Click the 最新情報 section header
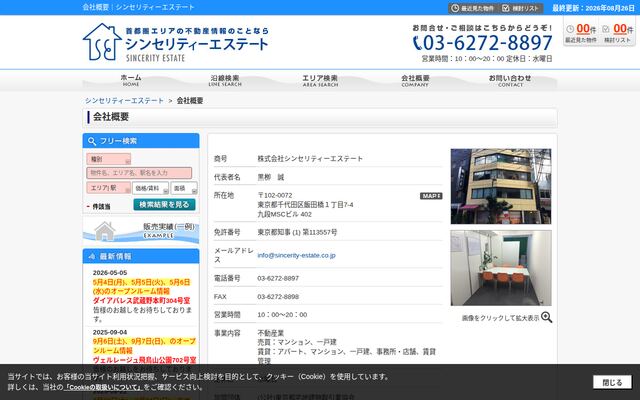640x400 pixels. [141, 256]
